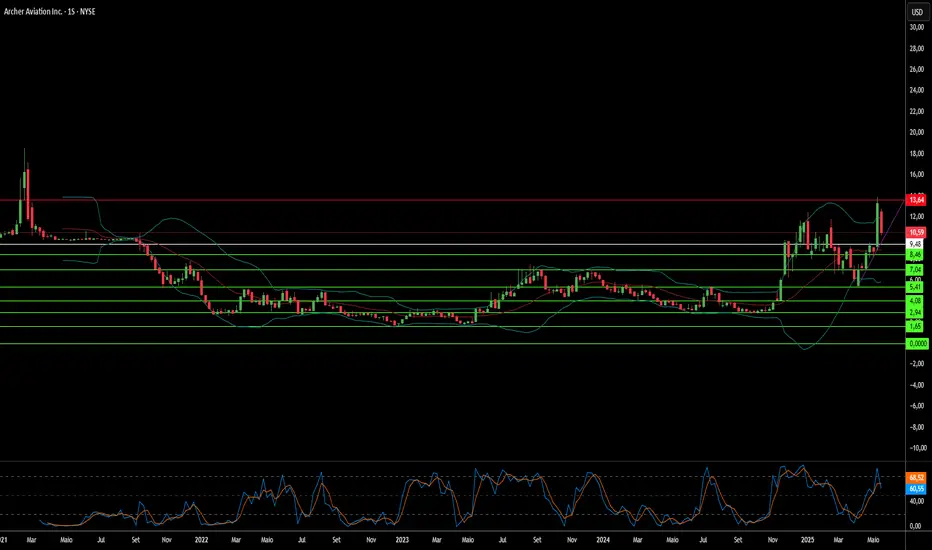Select the green 7,04 level label
932x550 pixels.
(x=916, y=270)
